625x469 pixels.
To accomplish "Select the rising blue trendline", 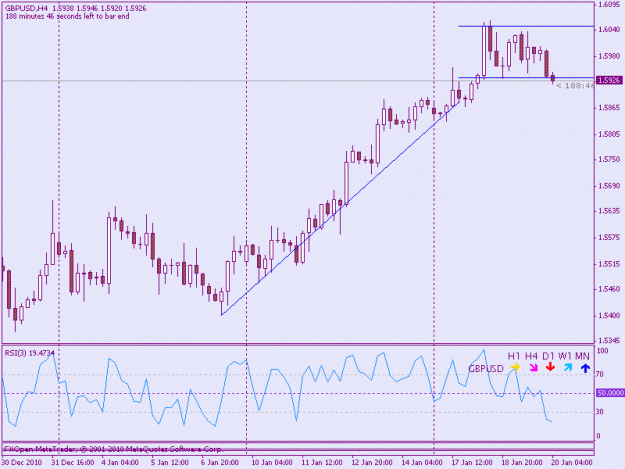I will tap(341, 209).
